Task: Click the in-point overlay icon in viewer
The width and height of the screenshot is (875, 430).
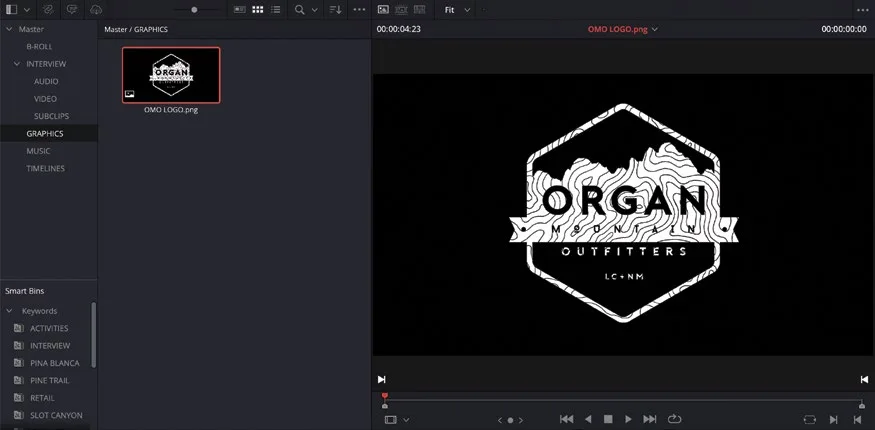Action: pos(382,379)
